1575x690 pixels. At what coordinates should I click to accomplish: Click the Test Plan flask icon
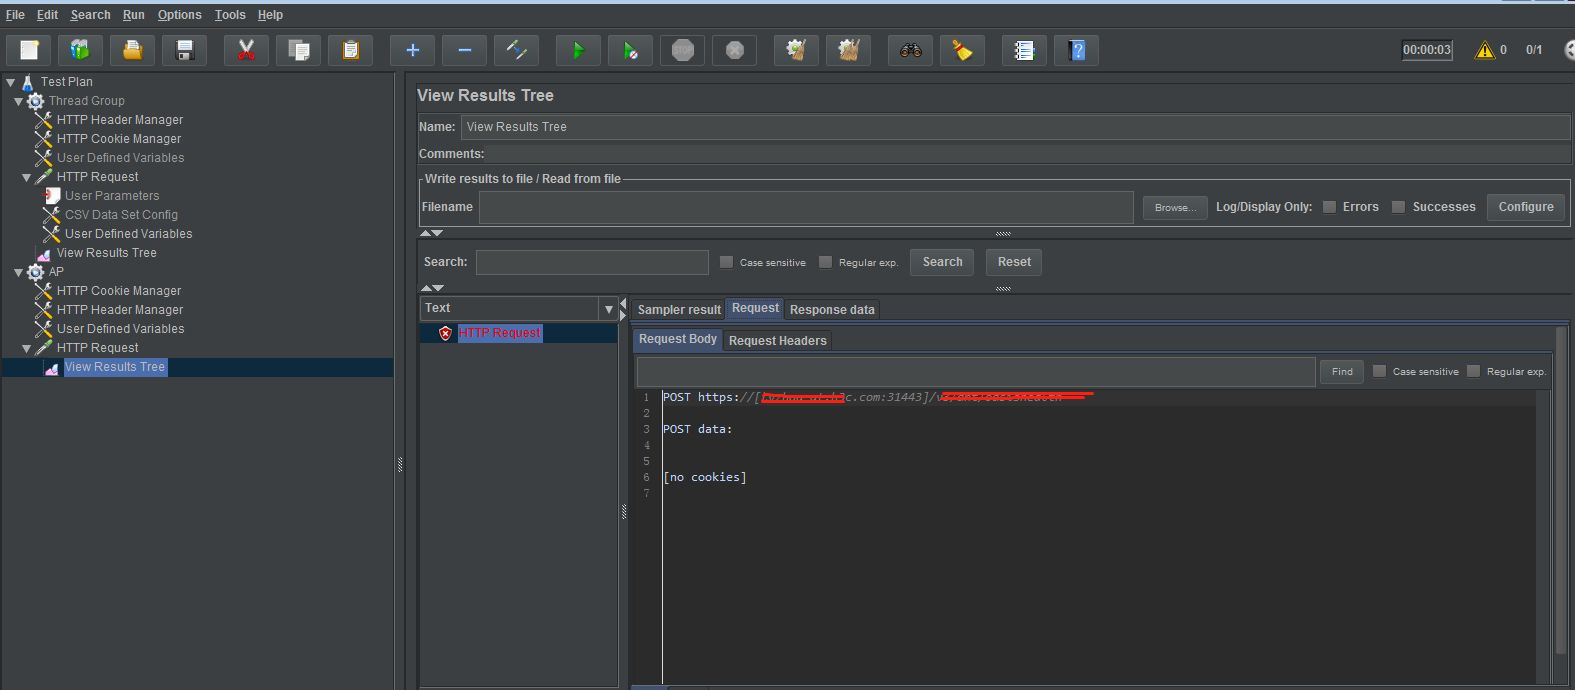28,82
